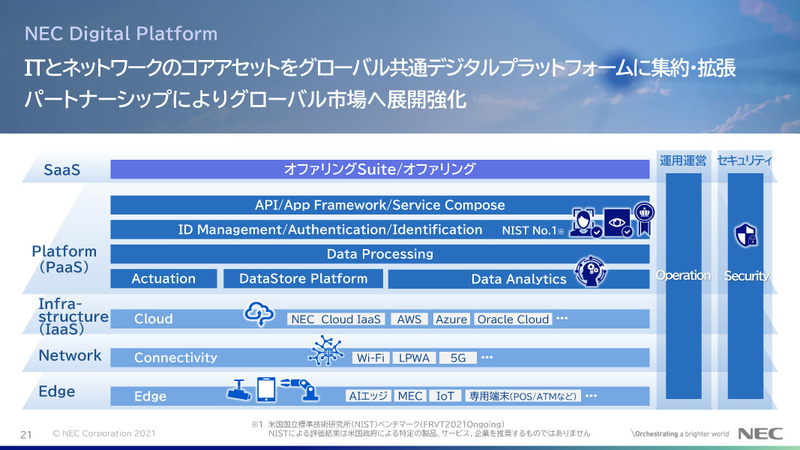Click the Network layer label
Image resolution: width=800 pixels, height=450 pixels.
(70, 356)
